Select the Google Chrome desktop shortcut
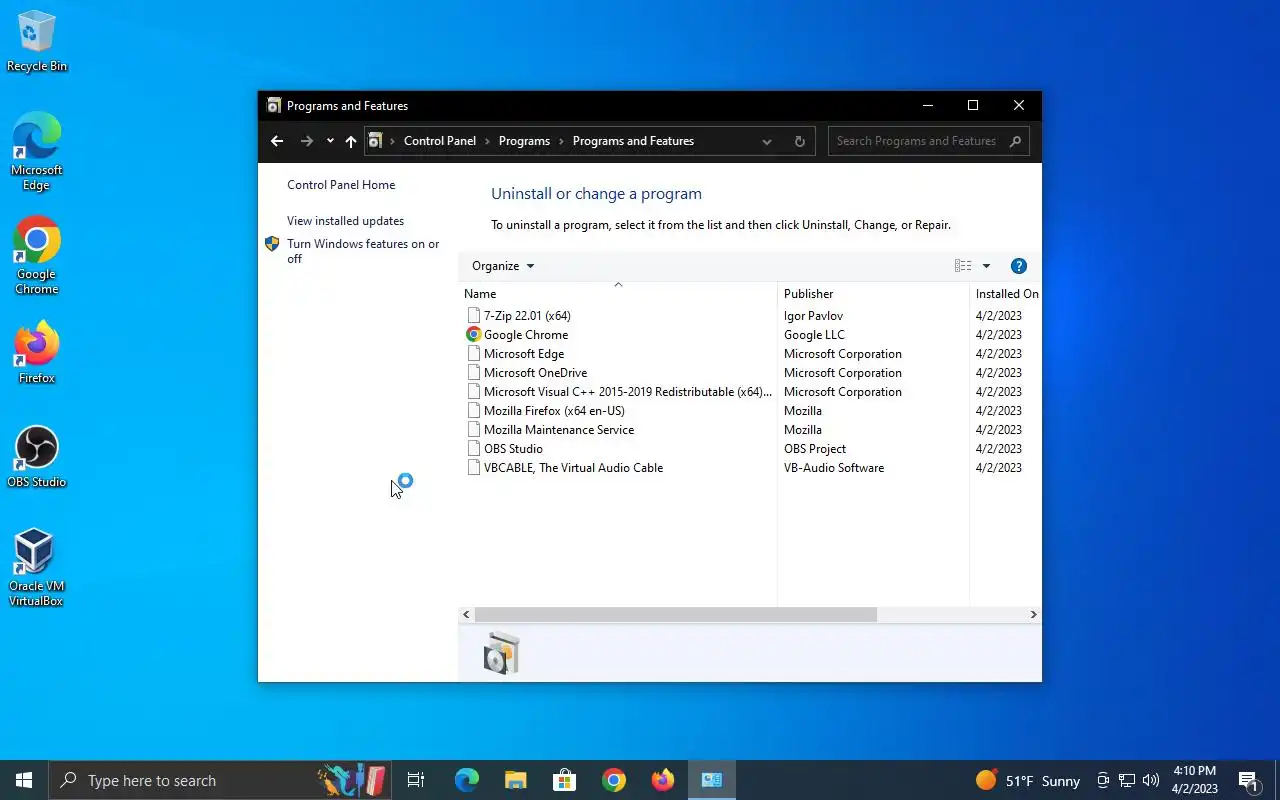The height and width of the screenshot is (800, 1280). 37,256
